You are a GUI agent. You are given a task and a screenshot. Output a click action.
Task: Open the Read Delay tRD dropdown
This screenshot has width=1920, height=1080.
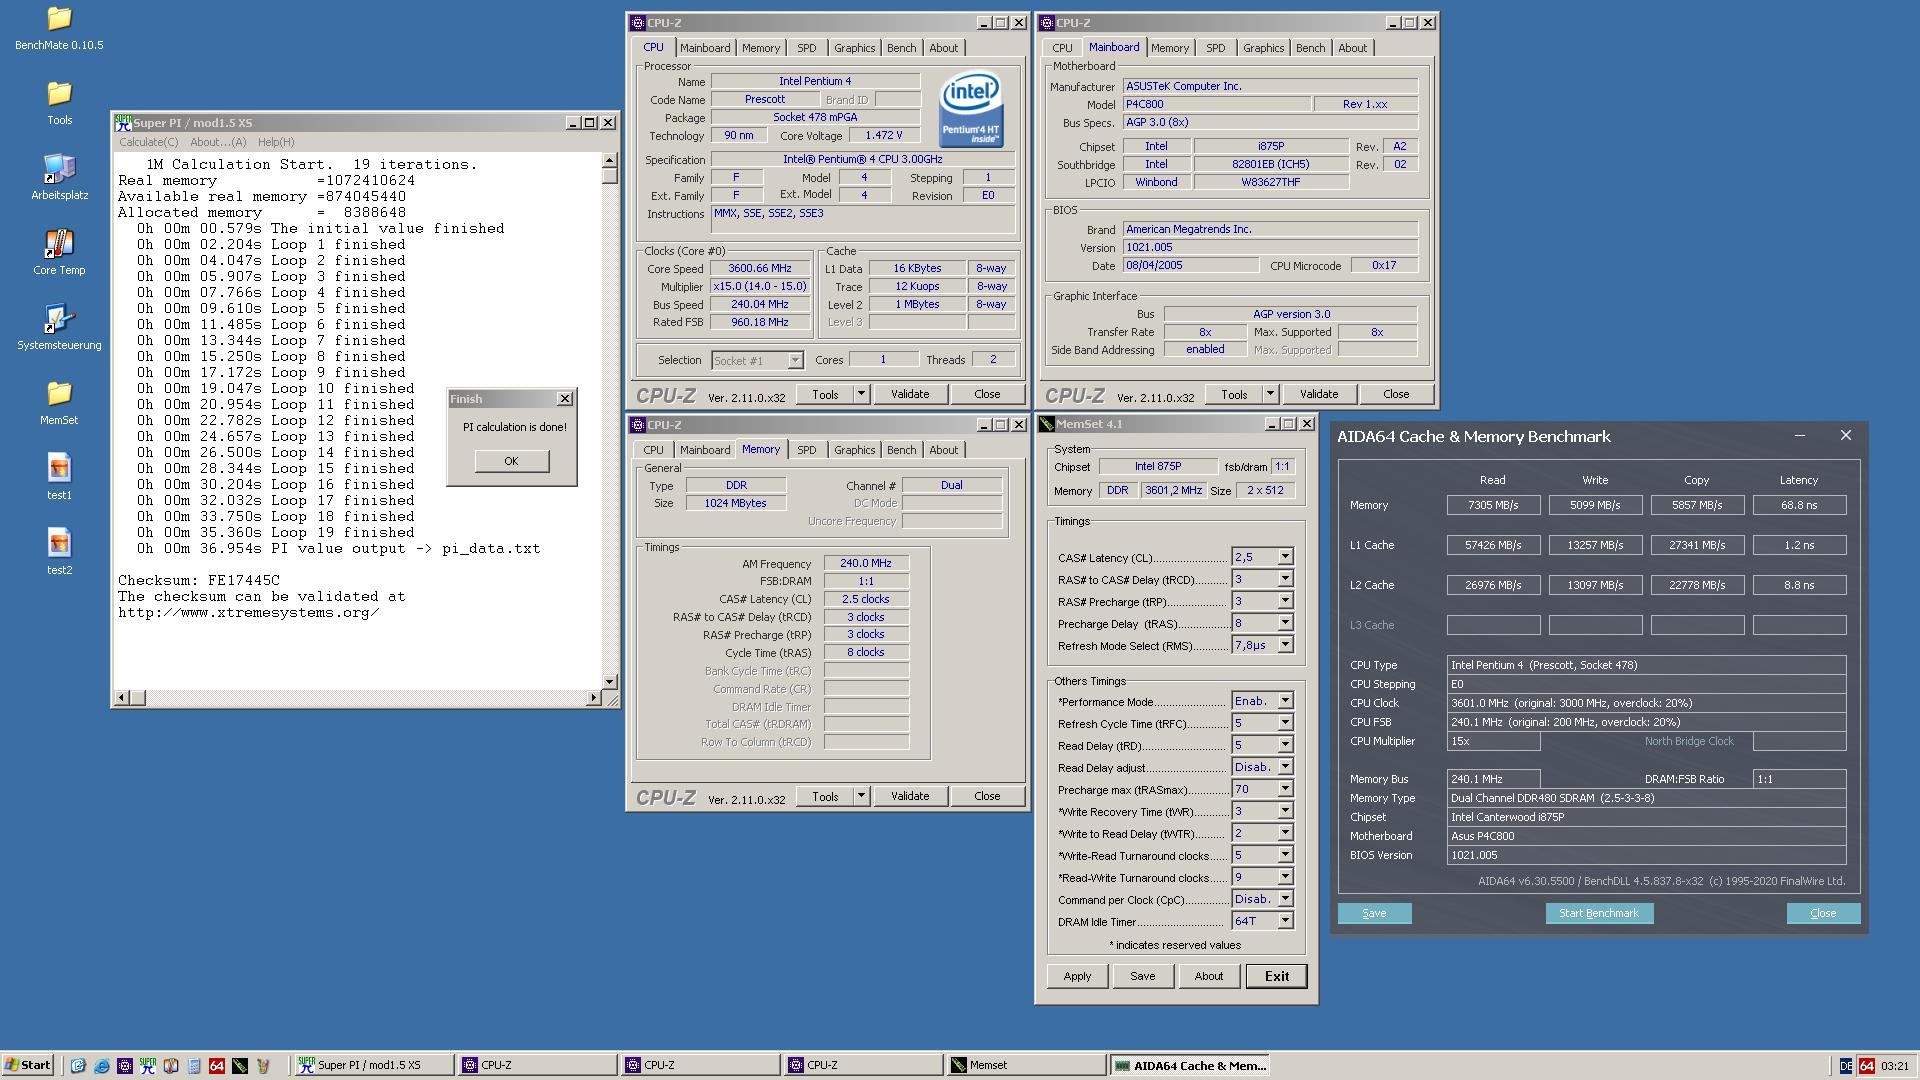tap(1285, 745)
